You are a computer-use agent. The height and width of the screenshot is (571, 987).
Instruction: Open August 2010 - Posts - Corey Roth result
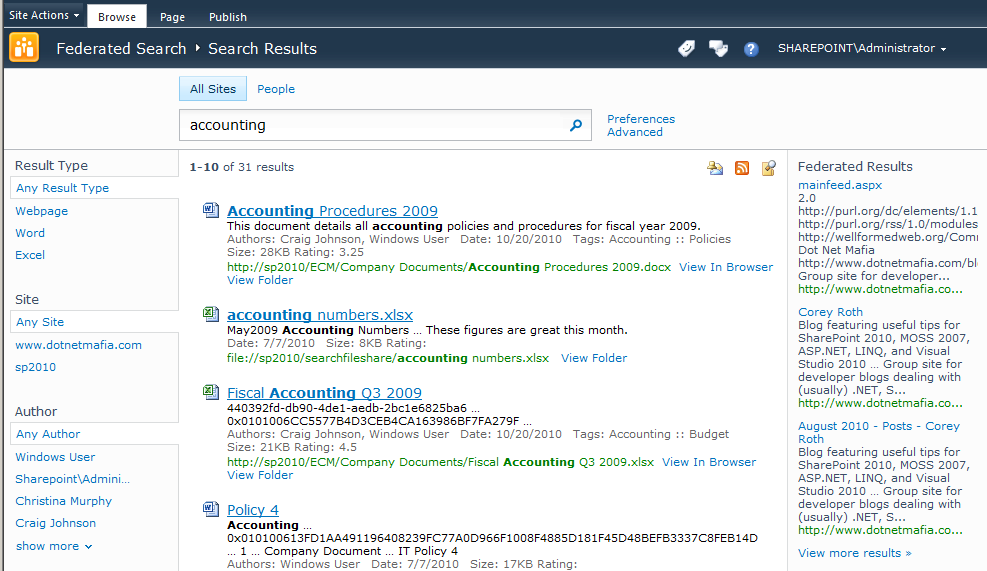(x=879, y=432)
